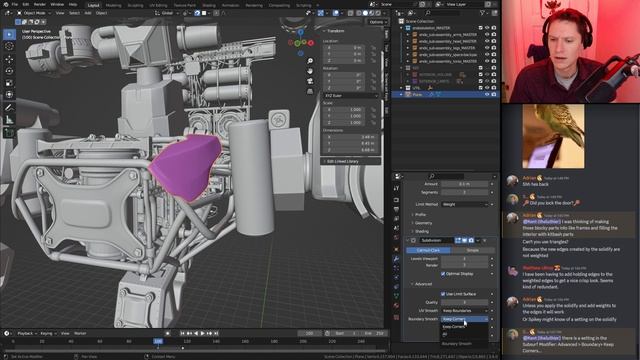
Task: Click the outliner display mode icon
Action: pyautogui.click(x=411, y=13)
